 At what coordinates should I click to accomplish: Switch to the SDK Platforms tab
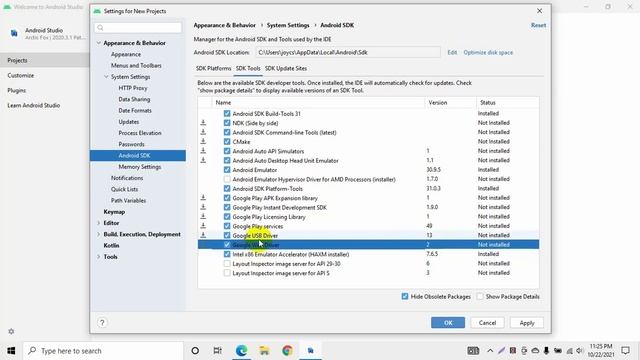[x=213, y=69]
